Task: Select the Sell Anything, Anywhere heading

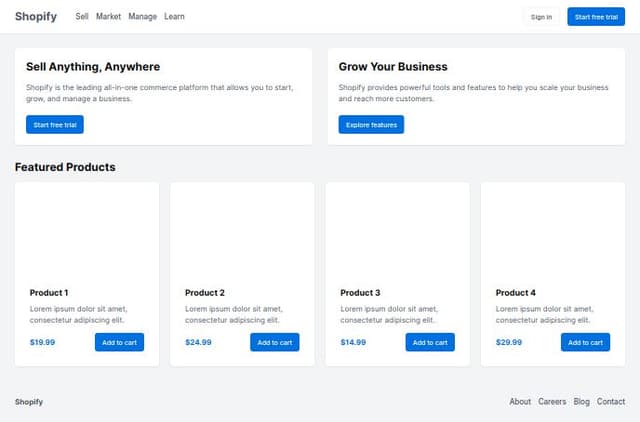Action: tap(93, 67)
